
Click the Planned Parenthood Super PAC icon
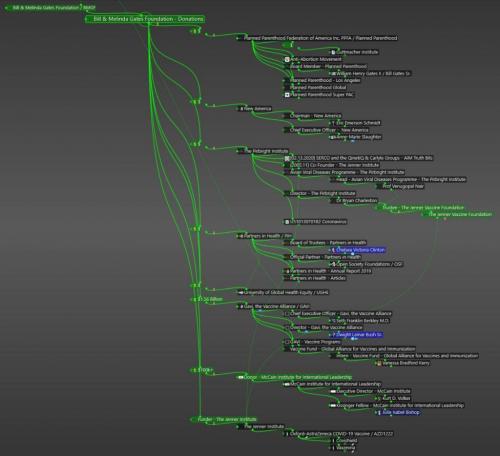[287, 95]
